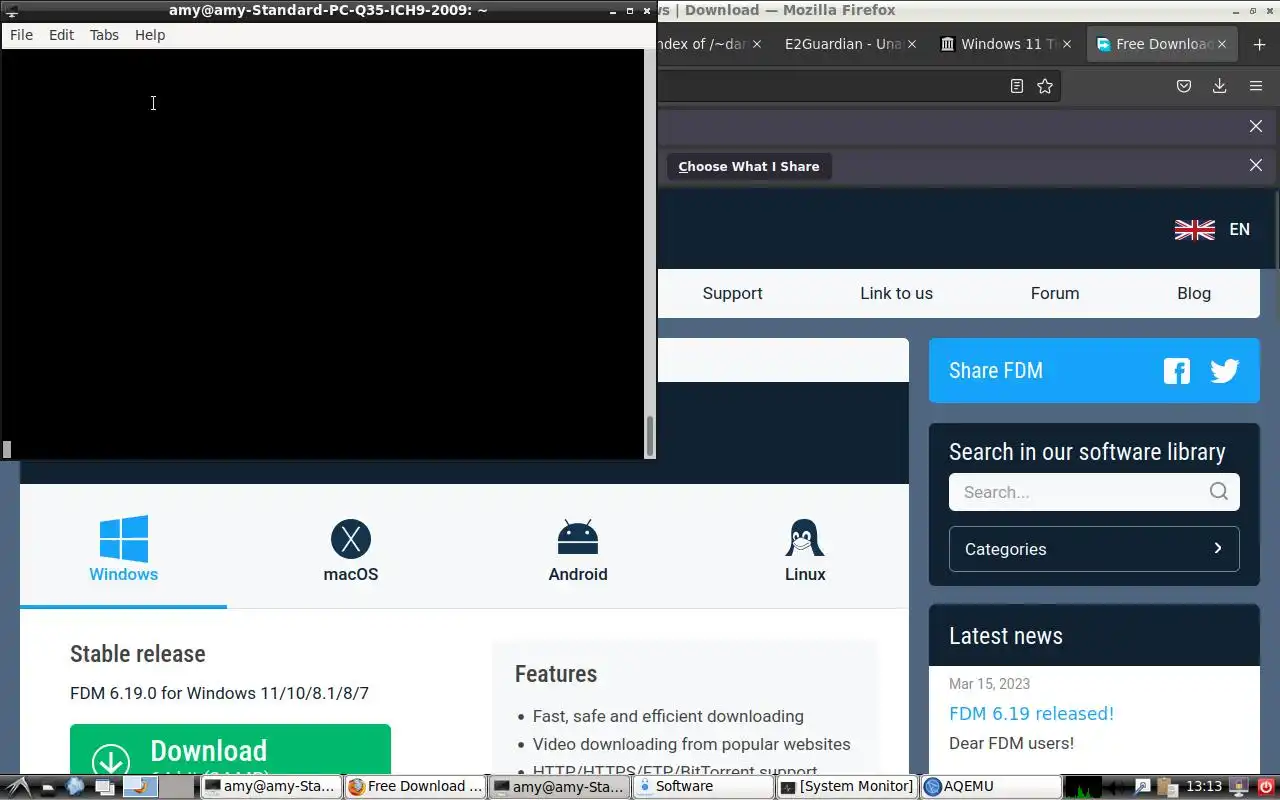The width and height of the screenshot is (1280, 800).
Task: Click the green Download button
Action: tap(230, 750)
